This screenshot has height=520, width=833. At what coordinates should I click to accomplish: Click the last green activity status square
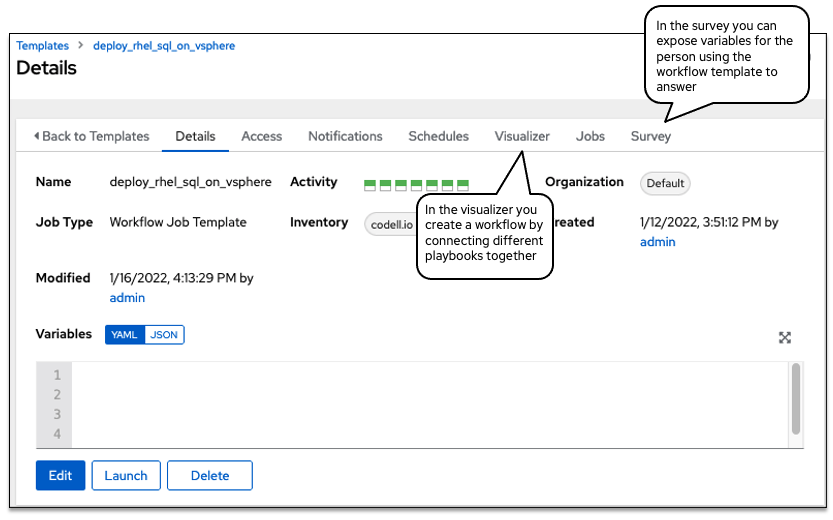(x=462, y=185)
